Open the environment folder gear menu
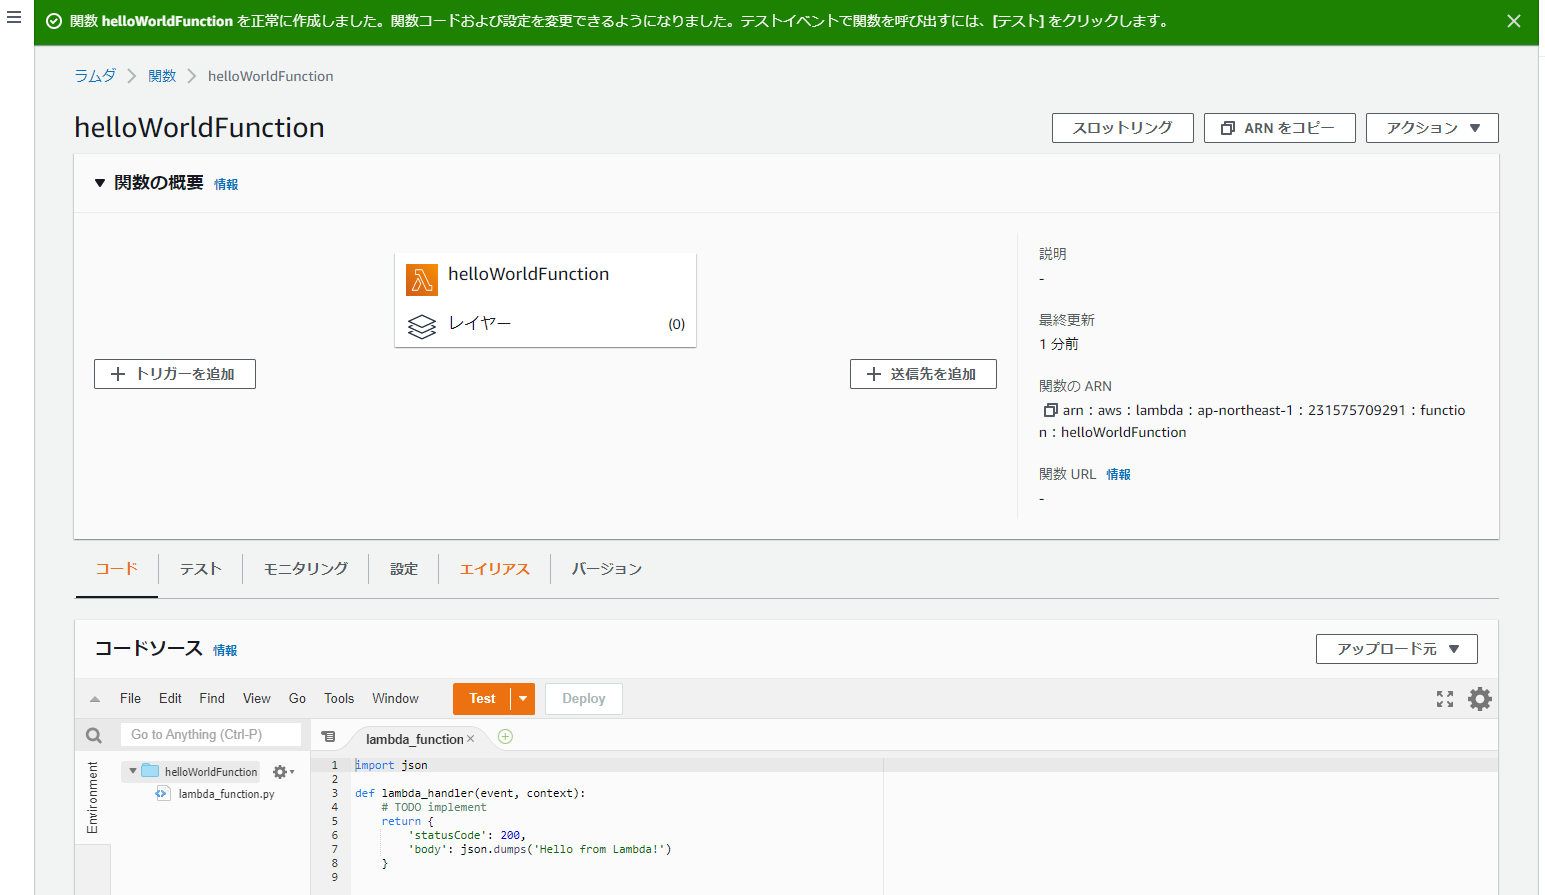 click(283, 772)
